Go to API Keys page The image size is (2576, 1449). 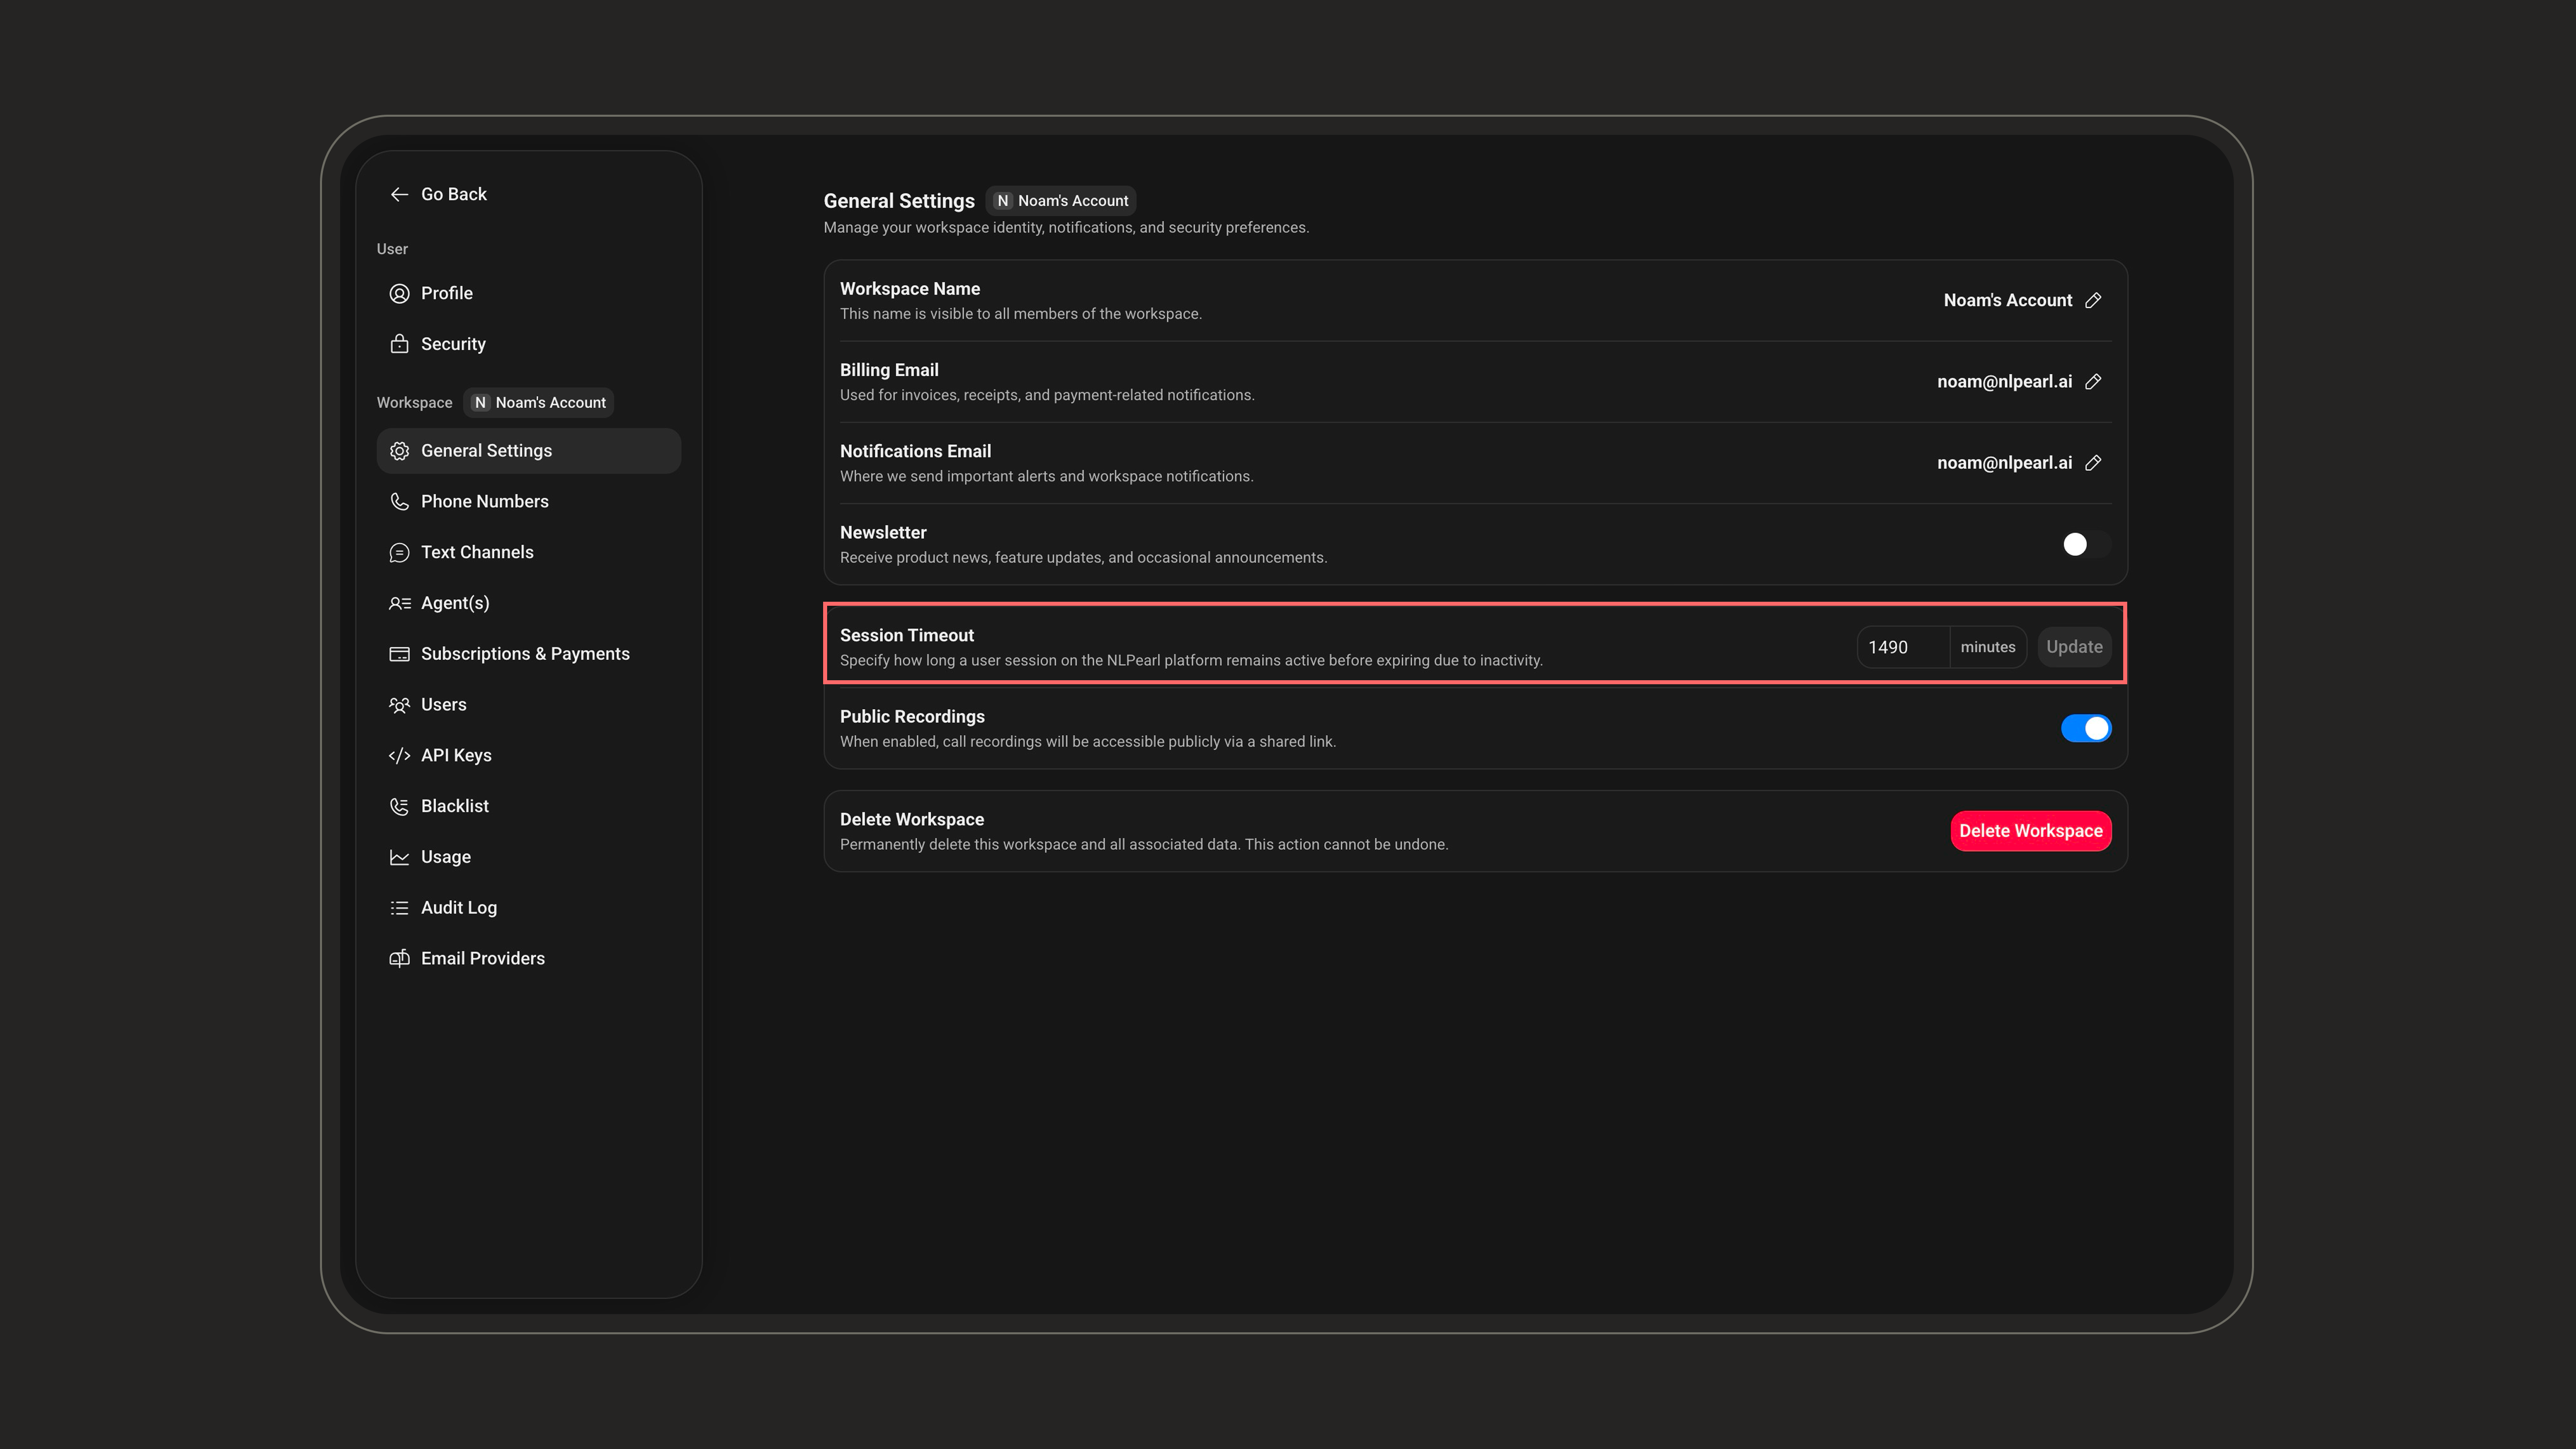coord(528,755)
